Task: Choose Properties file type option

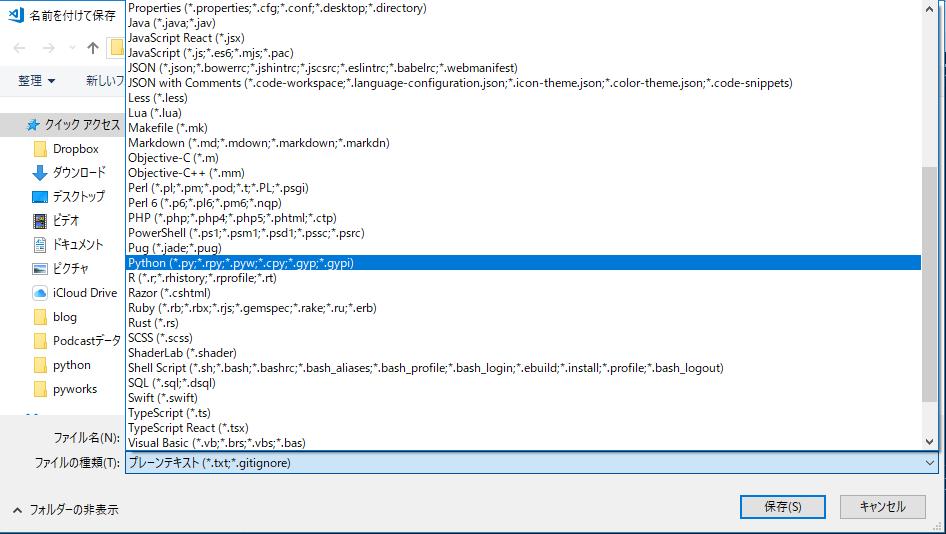Action: tap(523, 8)
